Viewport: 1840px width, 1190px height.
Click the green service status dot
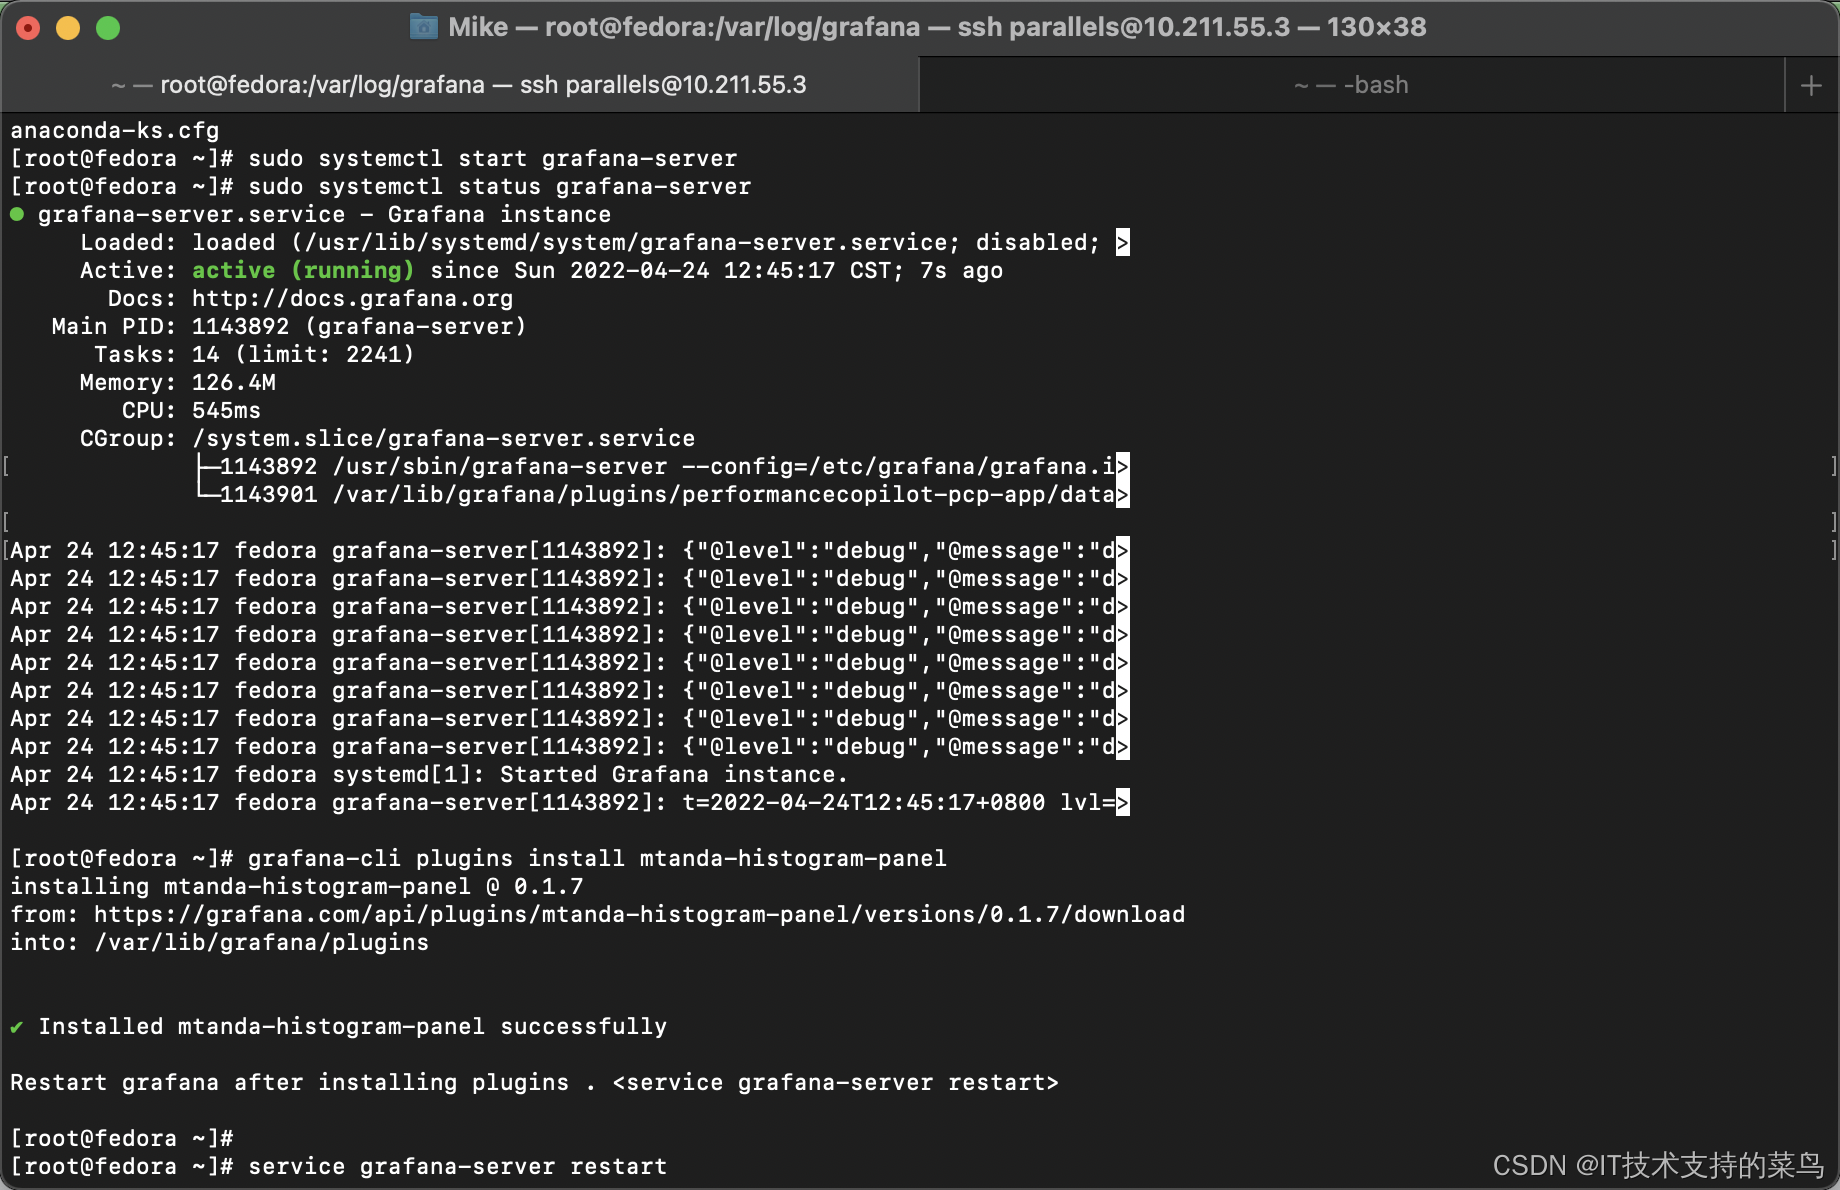point(17,214)
